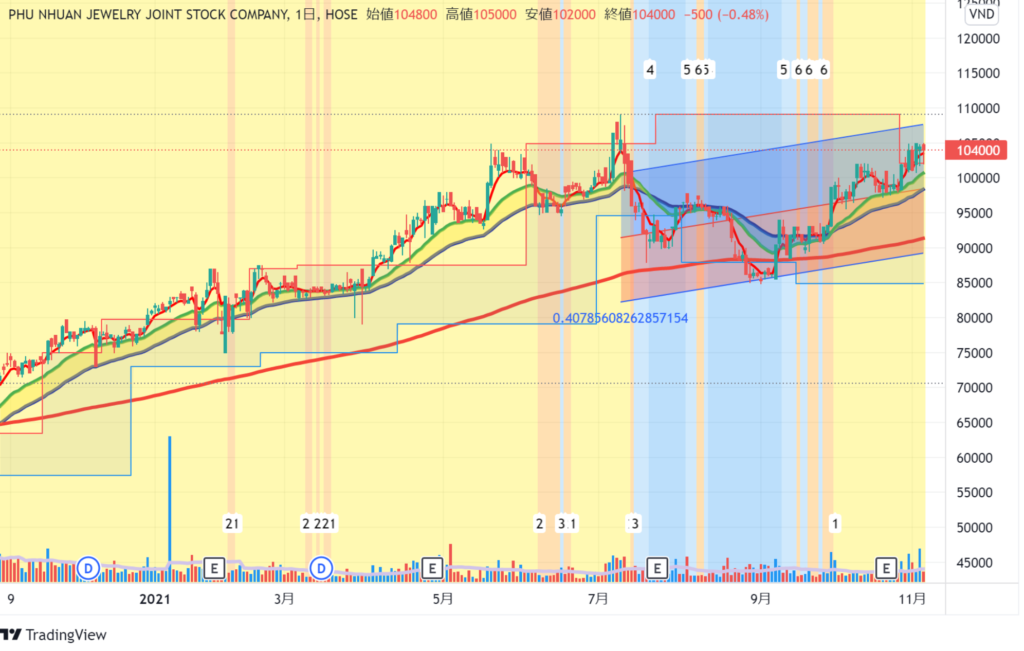Open the earnings E marker after 7月
Screen dimensions: 1024x651
[x=657, y=568]
